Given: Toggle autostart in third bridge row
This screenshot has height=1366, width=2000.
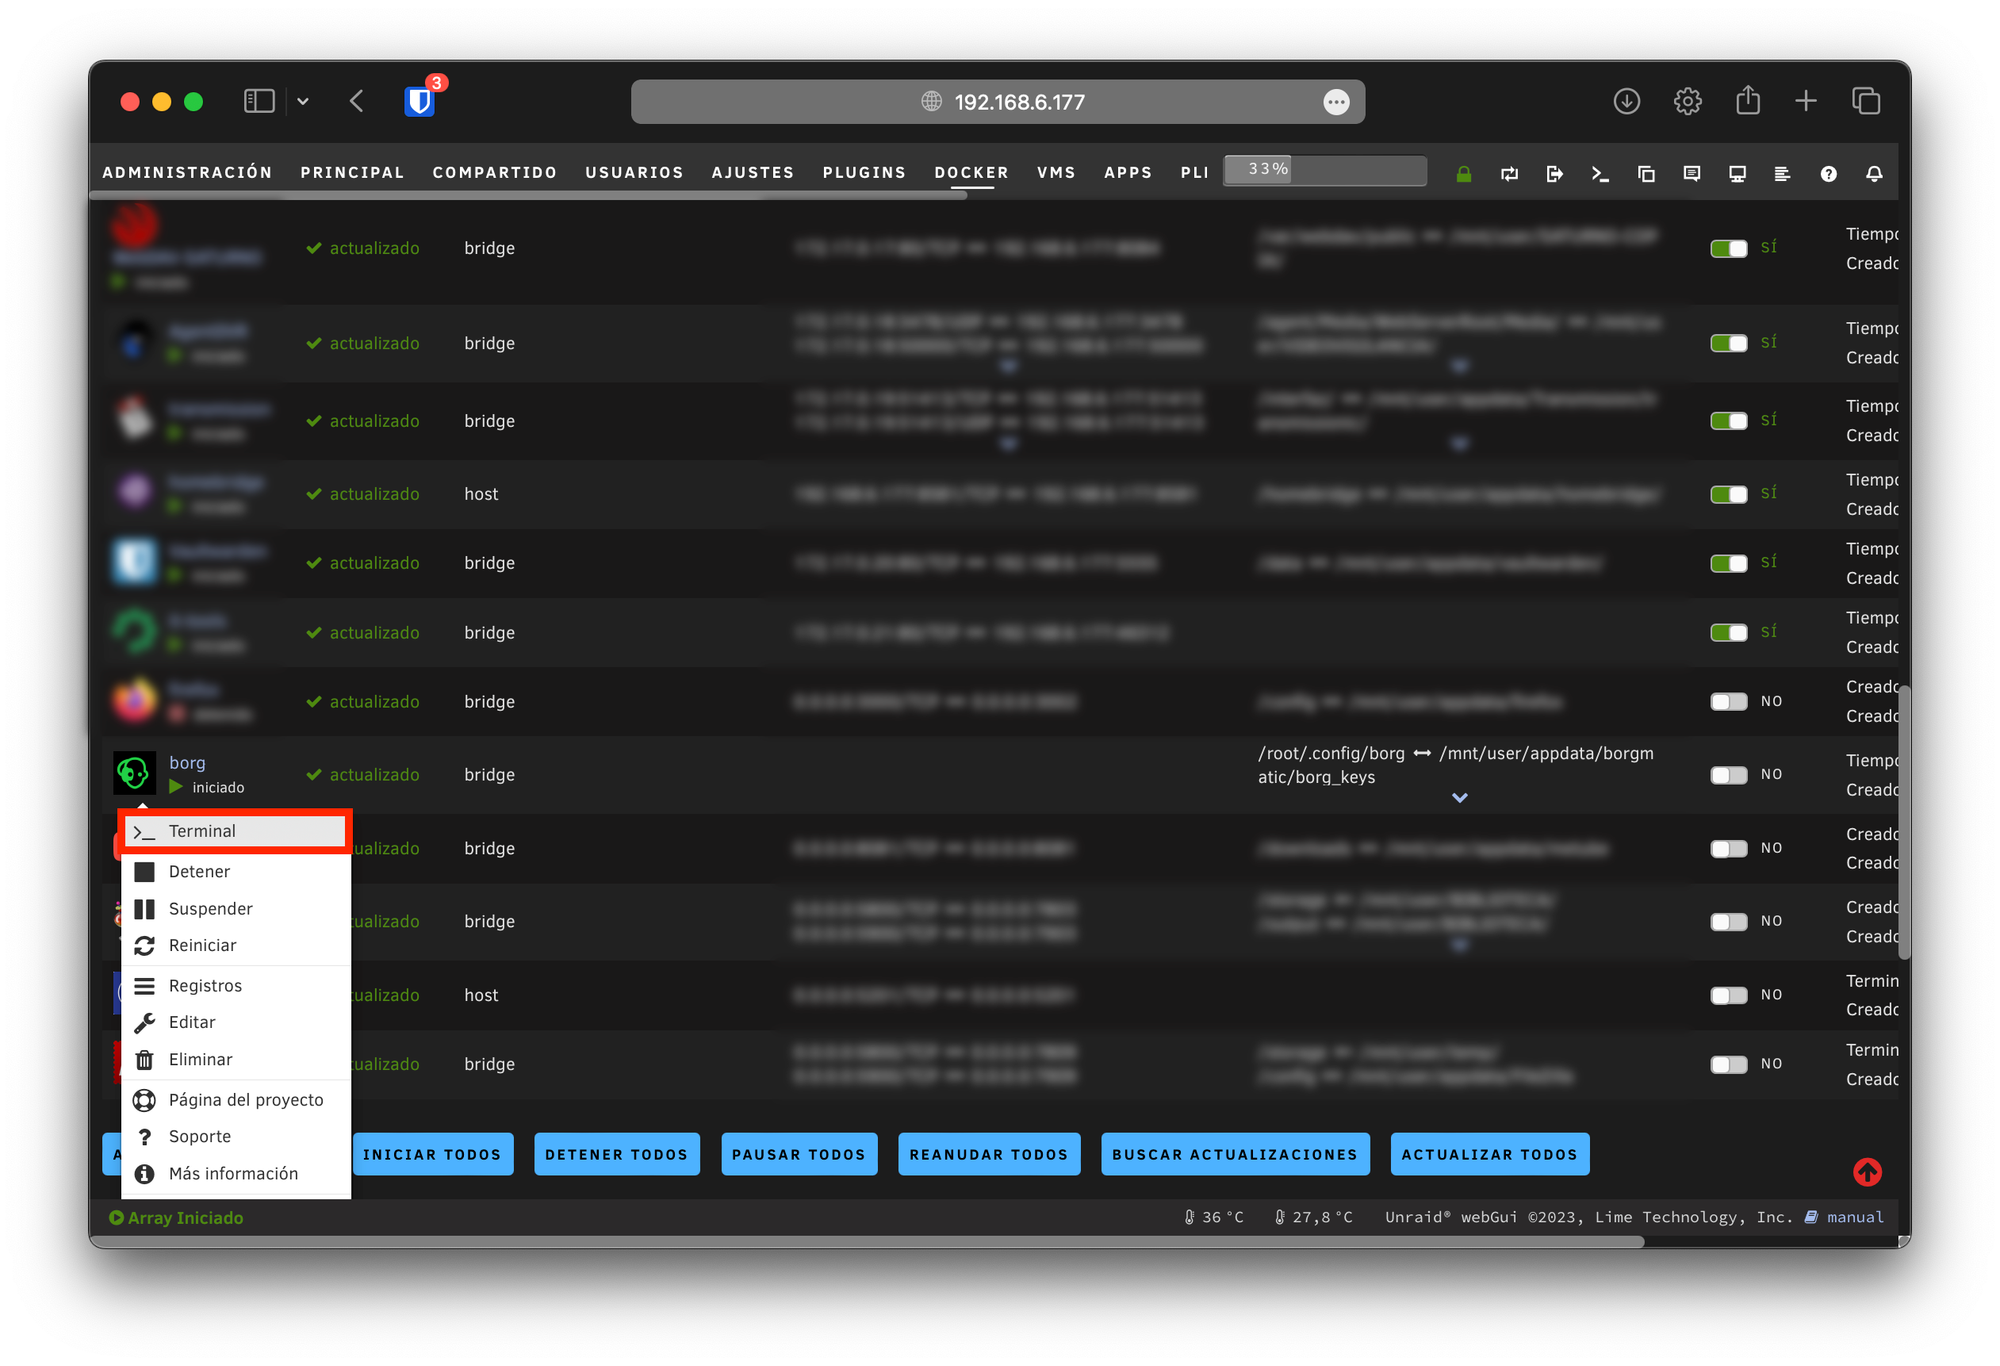Looking at the screenshot, I should (x=1729, y=421).
